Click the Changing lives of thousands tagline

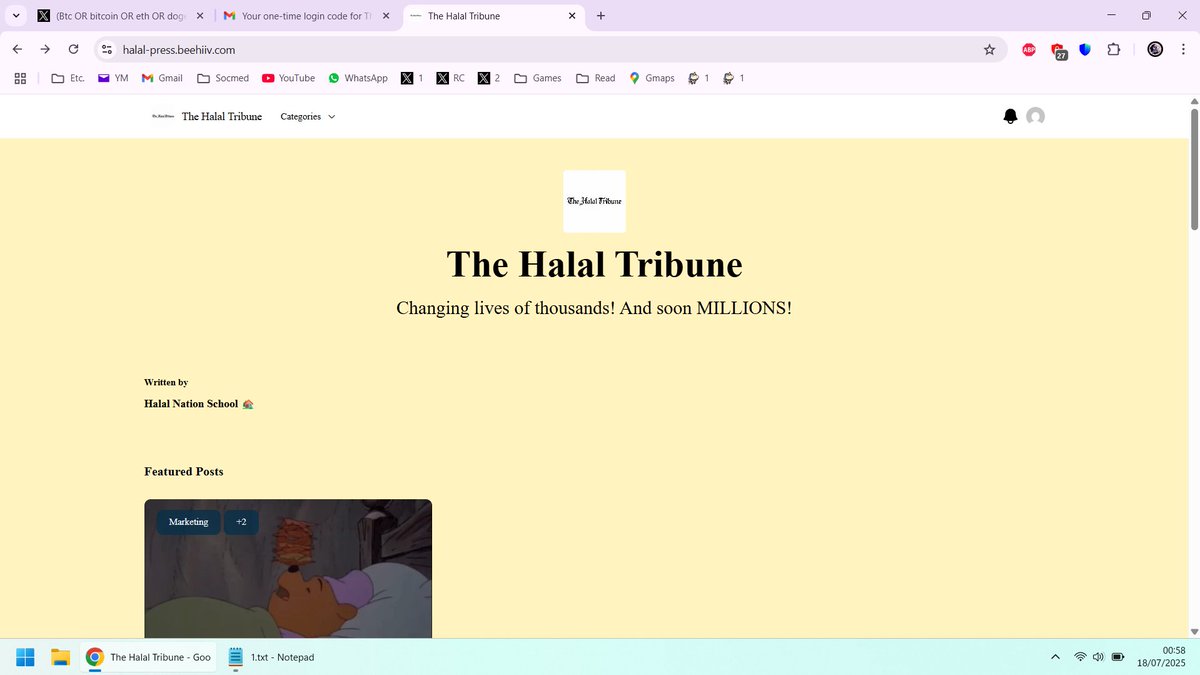(x=594, y=308)
